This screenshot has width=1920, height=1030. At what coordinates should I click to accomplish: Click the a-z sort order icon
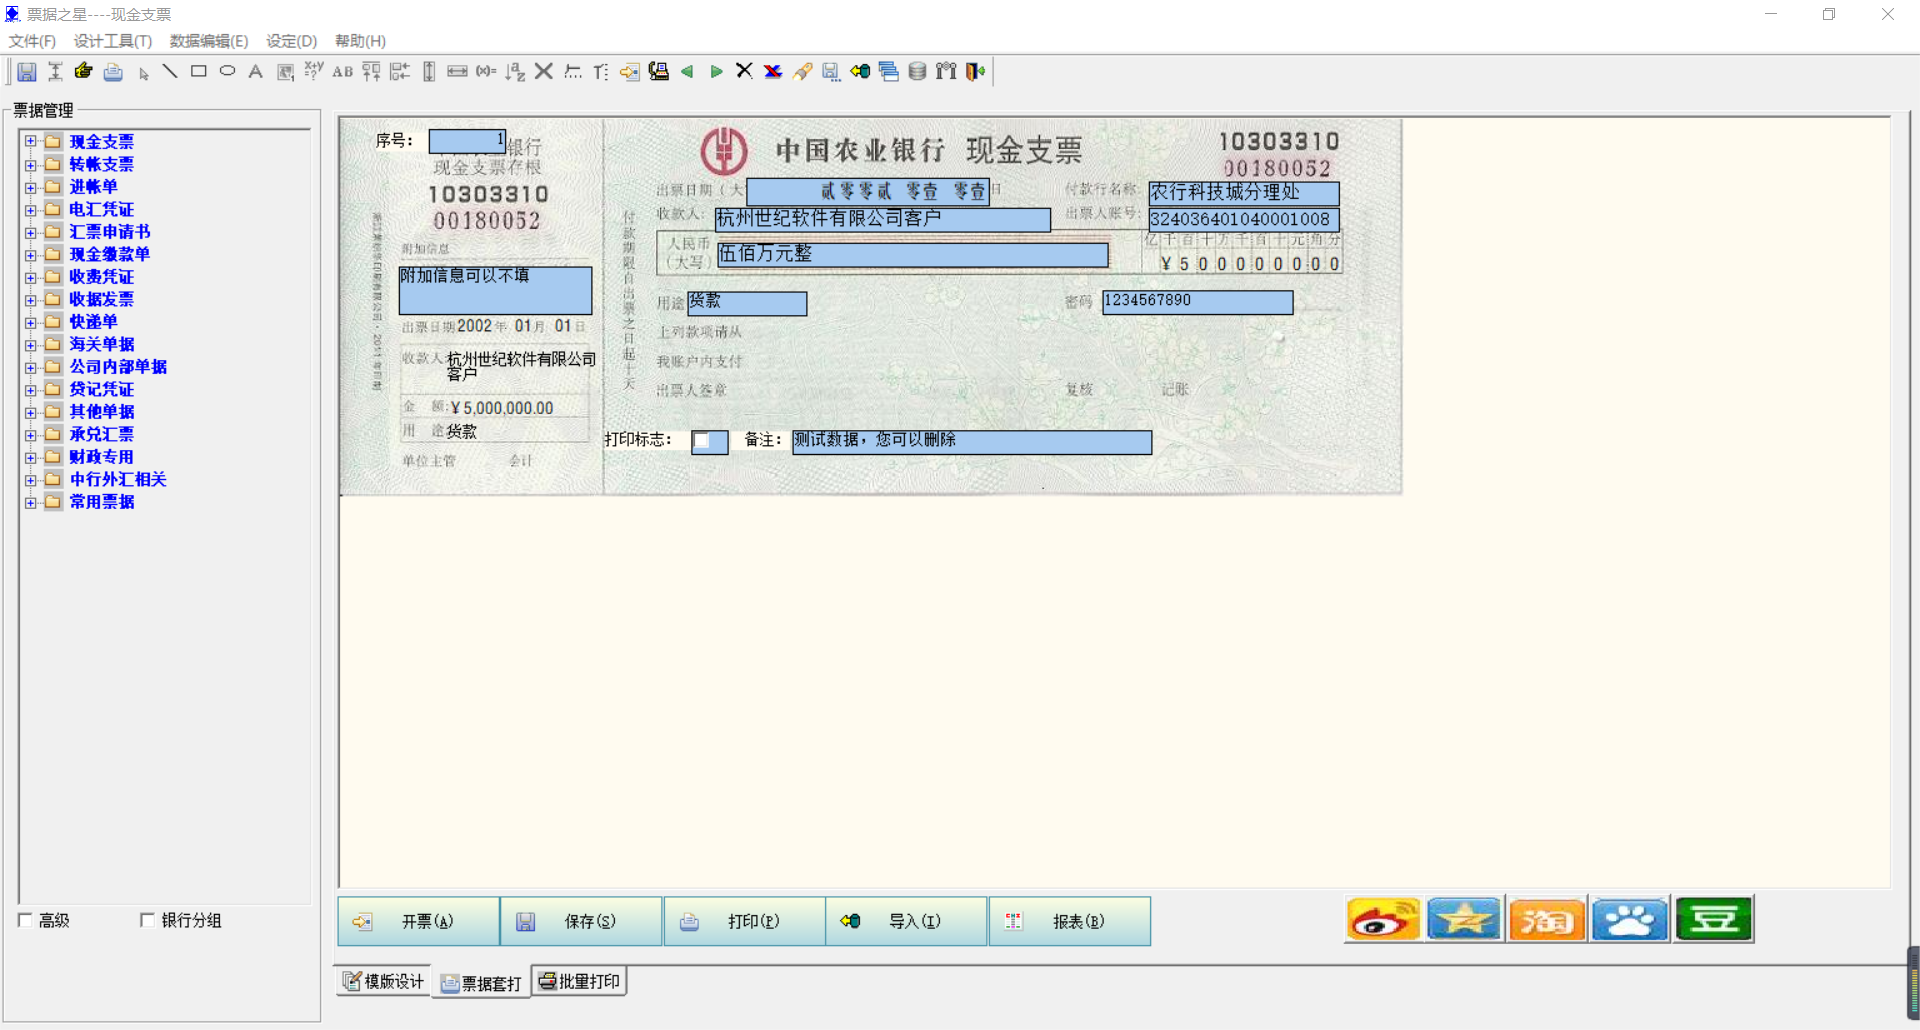(x=515, y=71)
